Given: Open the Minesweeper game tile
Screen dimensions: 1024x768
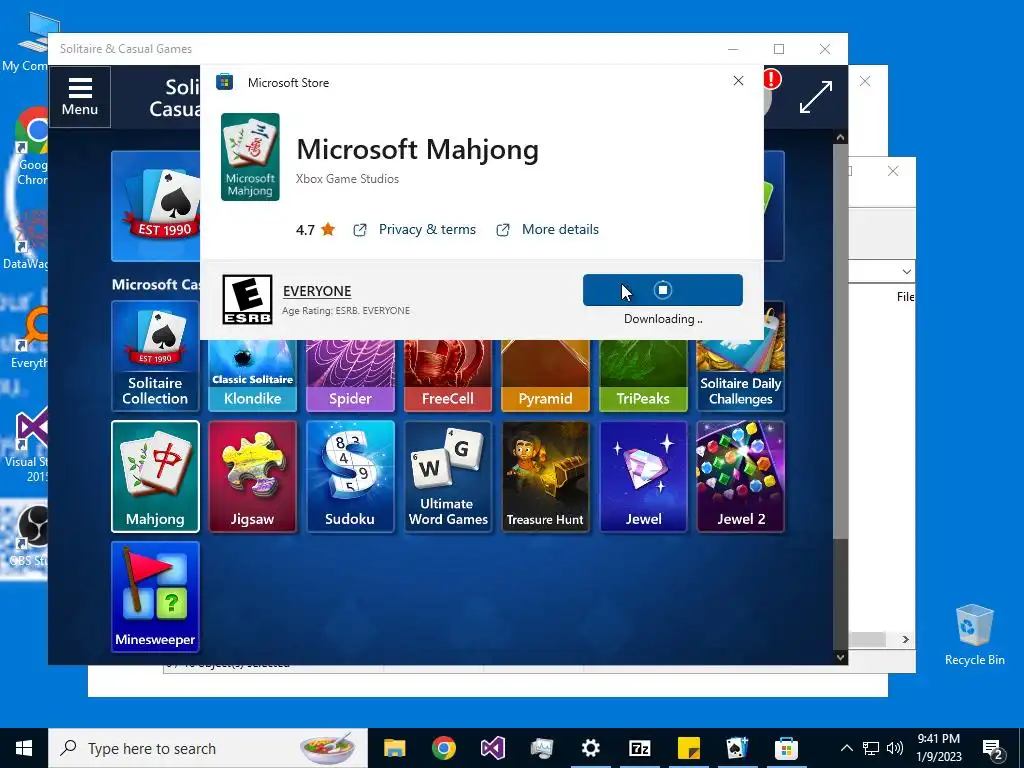Looking at the screenshot, I should (155, 597).
